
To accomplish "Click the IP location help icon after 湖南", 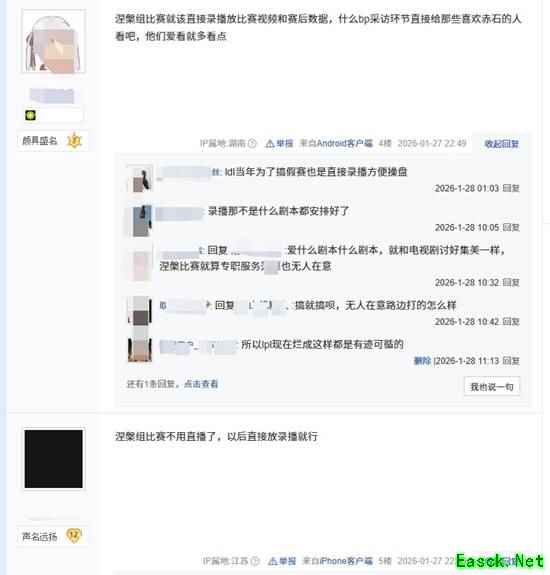I will click(x=252, y=143).
